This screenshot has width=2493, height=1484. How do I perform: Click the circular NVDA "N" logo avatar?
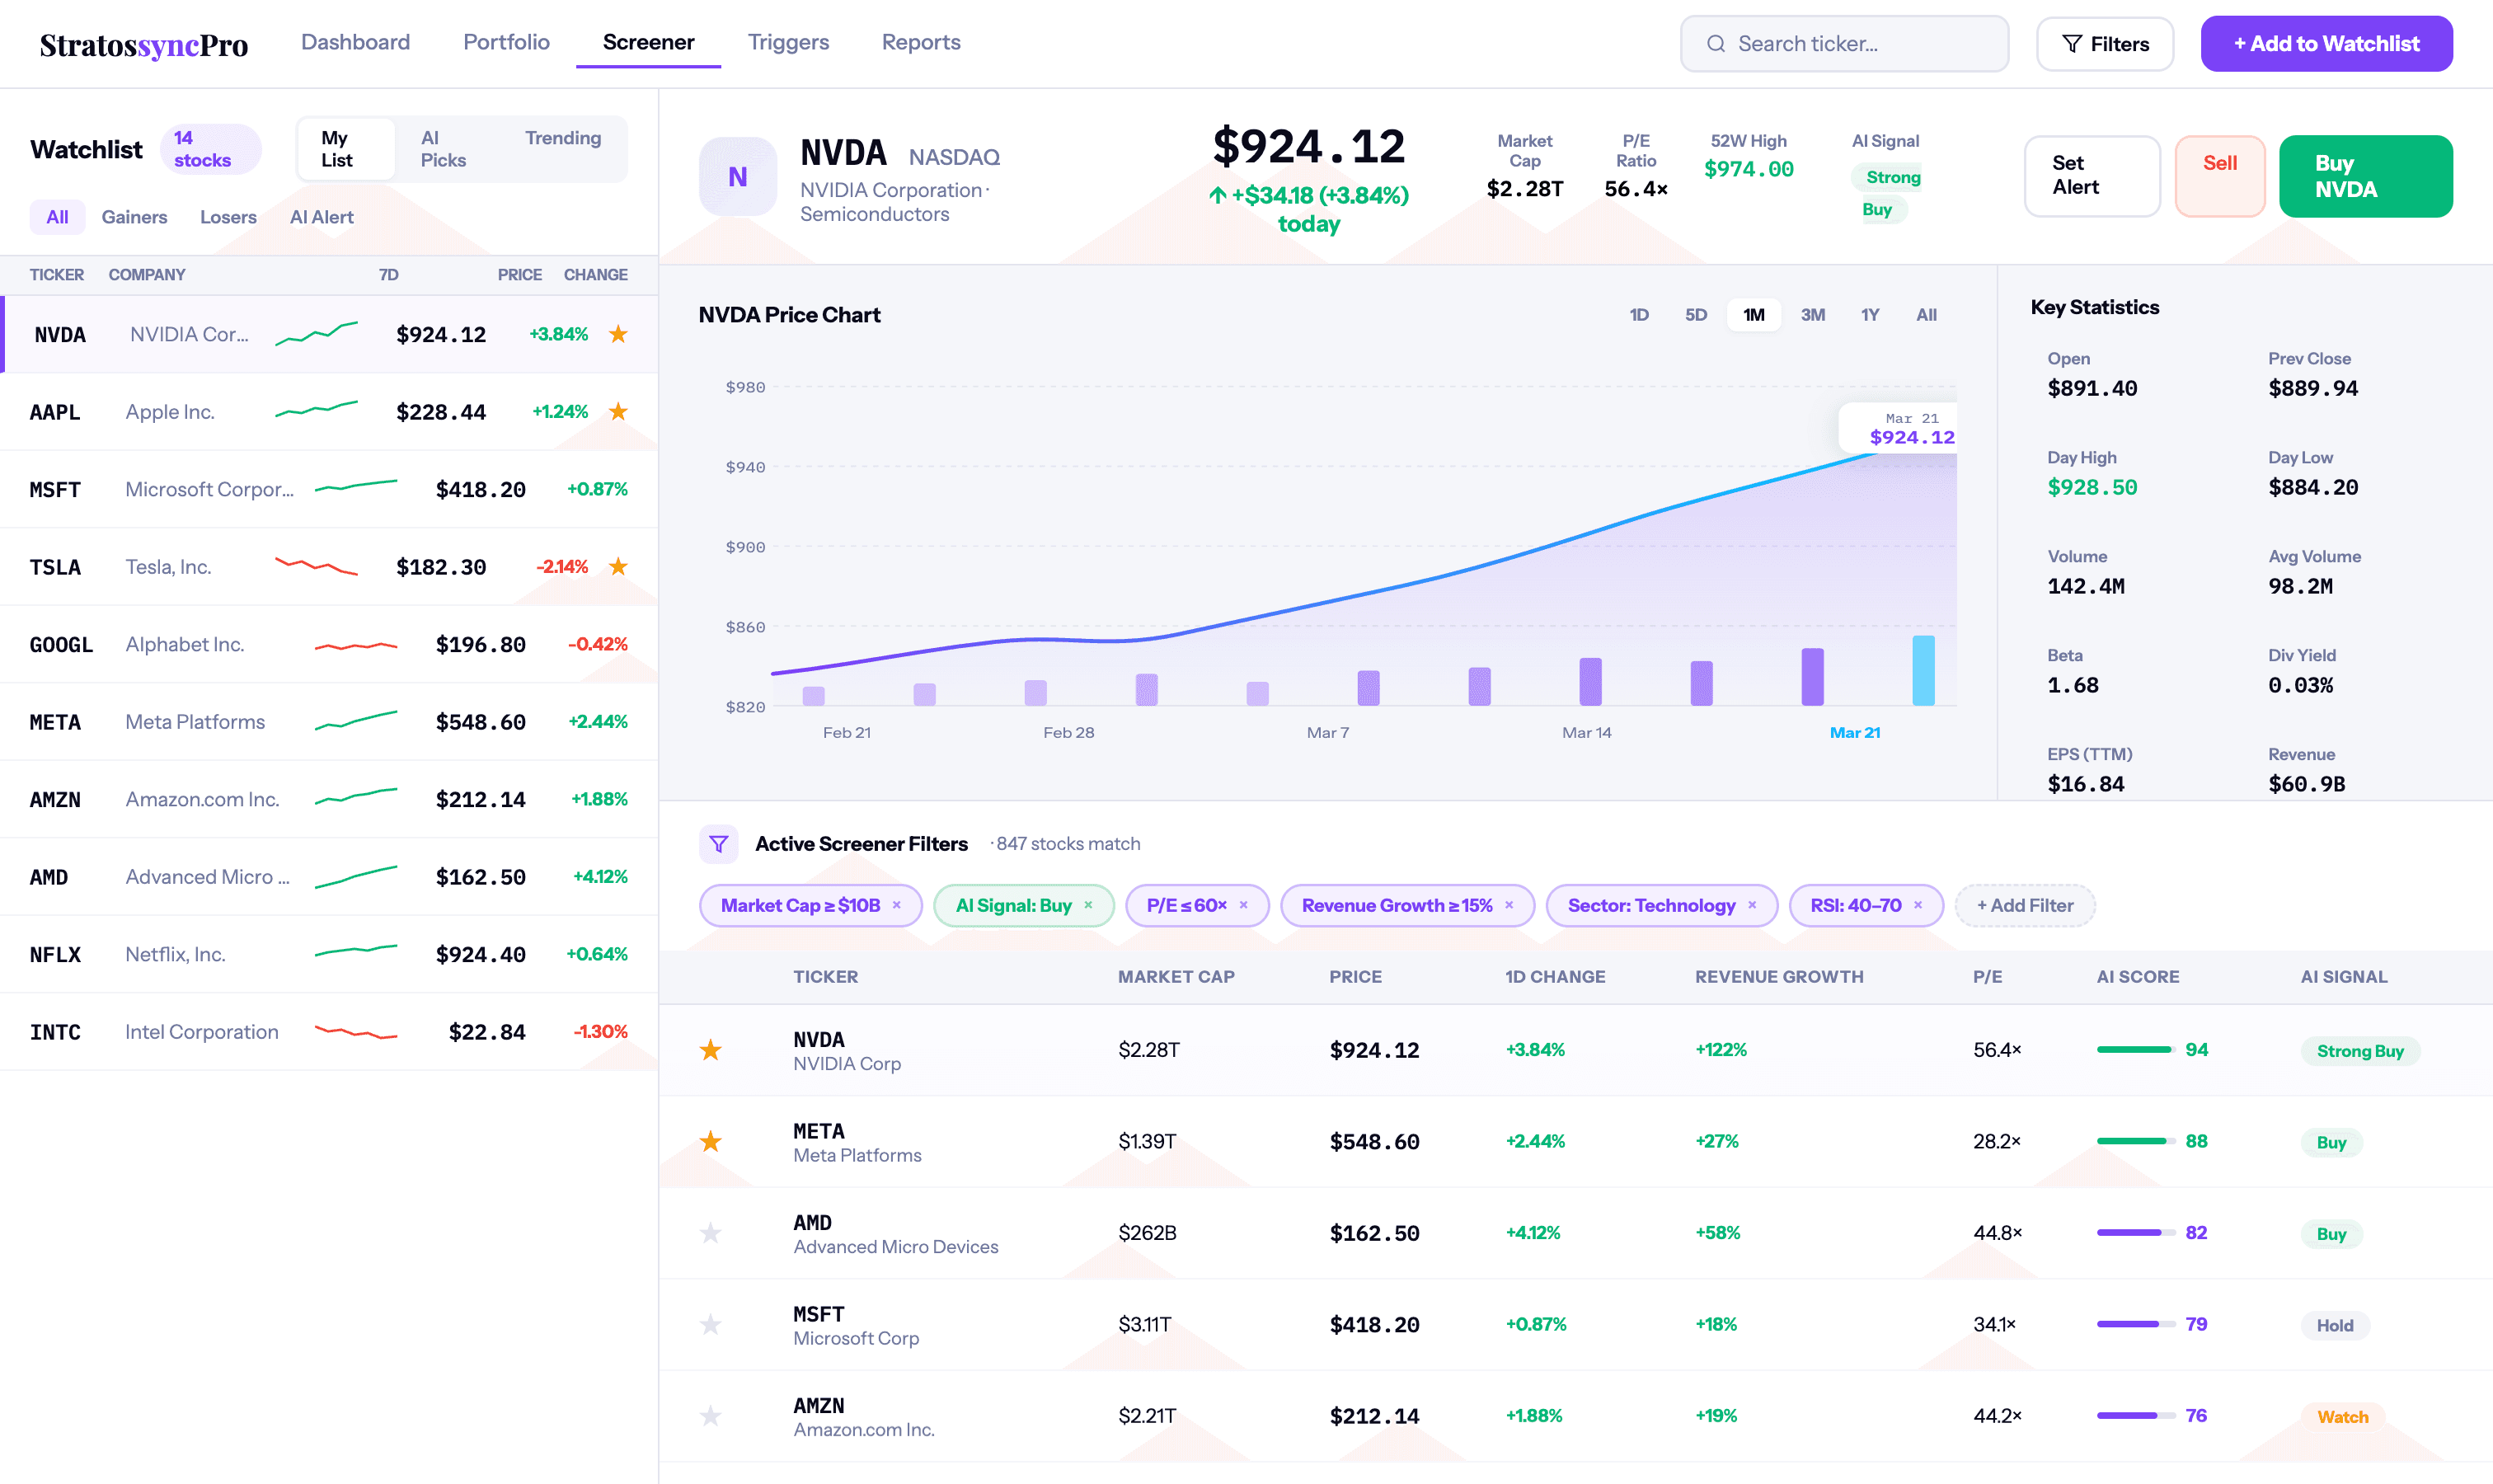pyautogui.click(x=738, y=176)
